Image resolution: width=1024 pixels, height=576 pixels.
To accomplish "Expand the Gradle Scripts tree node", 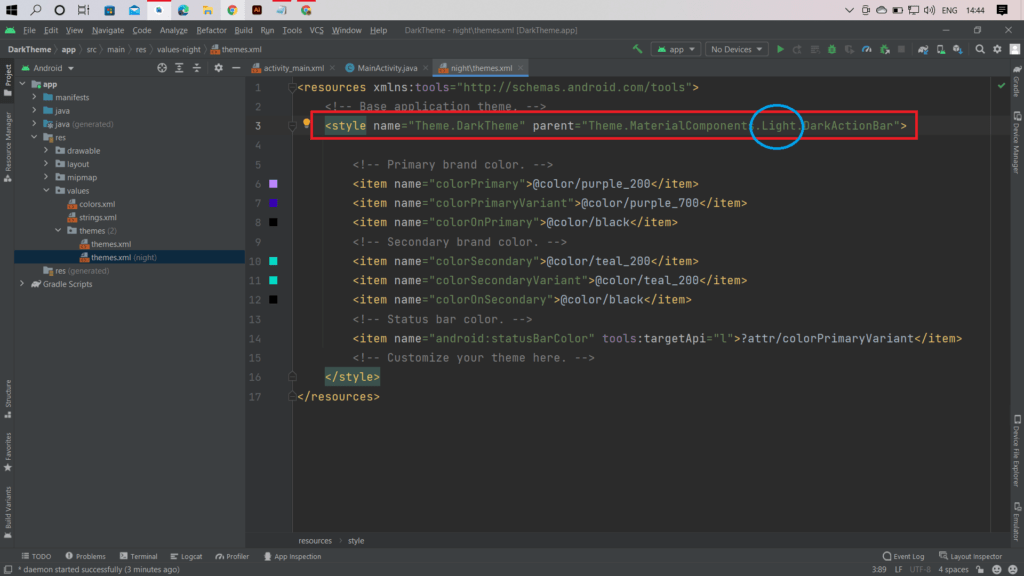I will click(x=22, y=284).
